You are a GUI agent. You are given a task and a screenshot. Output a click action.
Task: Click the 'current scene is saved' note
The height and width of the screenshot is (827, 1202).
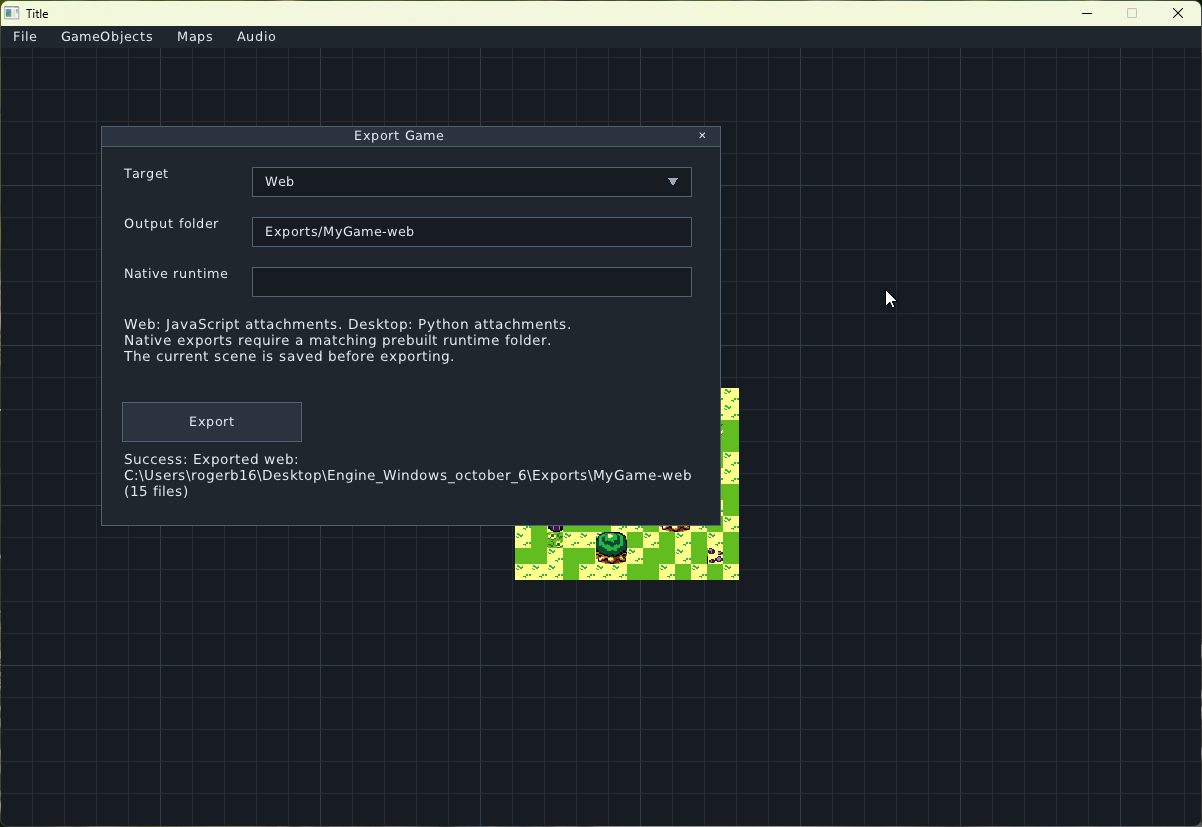[289, 357]
